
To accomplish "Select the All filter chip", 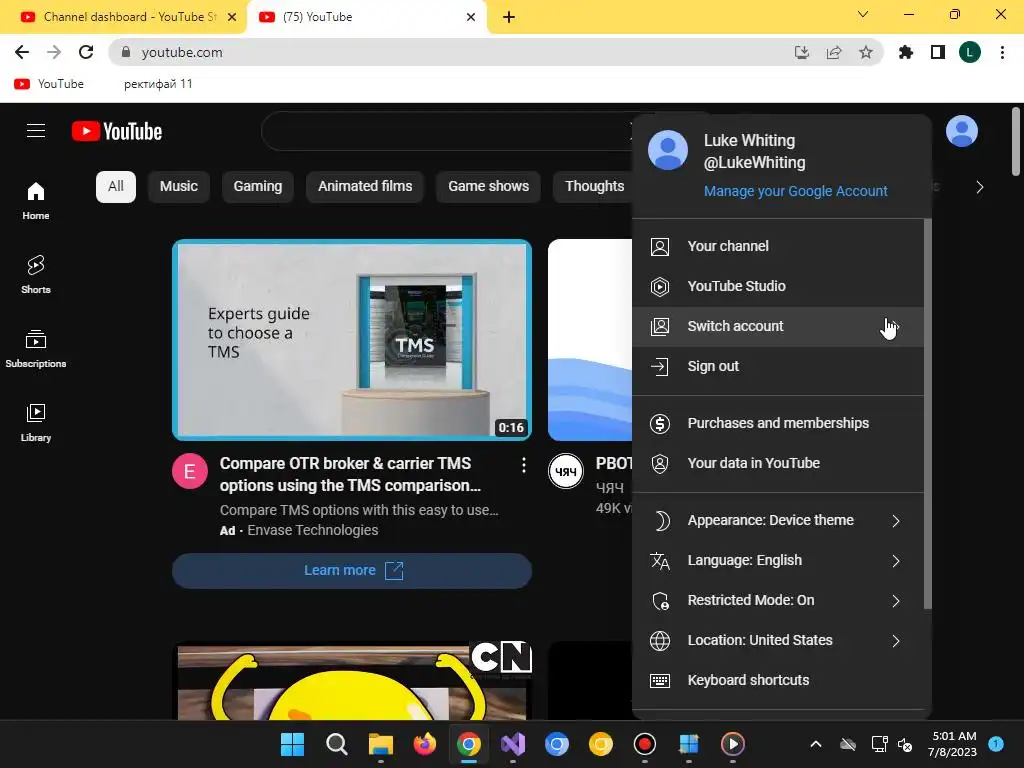I will [116, 187].
